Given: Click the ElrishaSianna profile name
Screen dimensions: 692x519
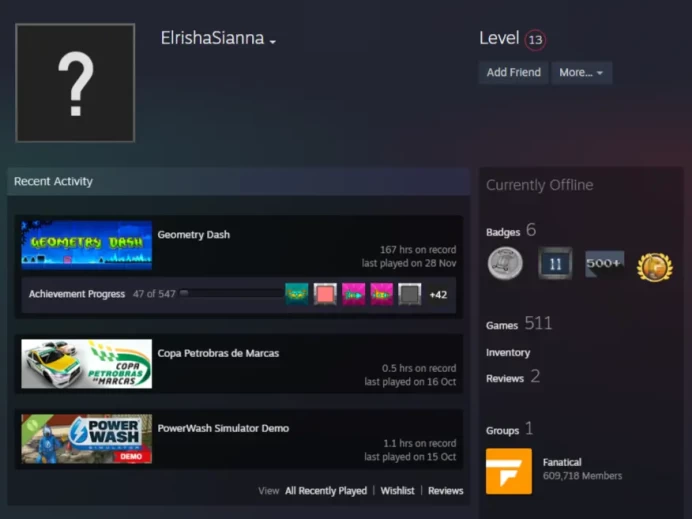Looking at the screenshot, I should [x=212, y=38].
